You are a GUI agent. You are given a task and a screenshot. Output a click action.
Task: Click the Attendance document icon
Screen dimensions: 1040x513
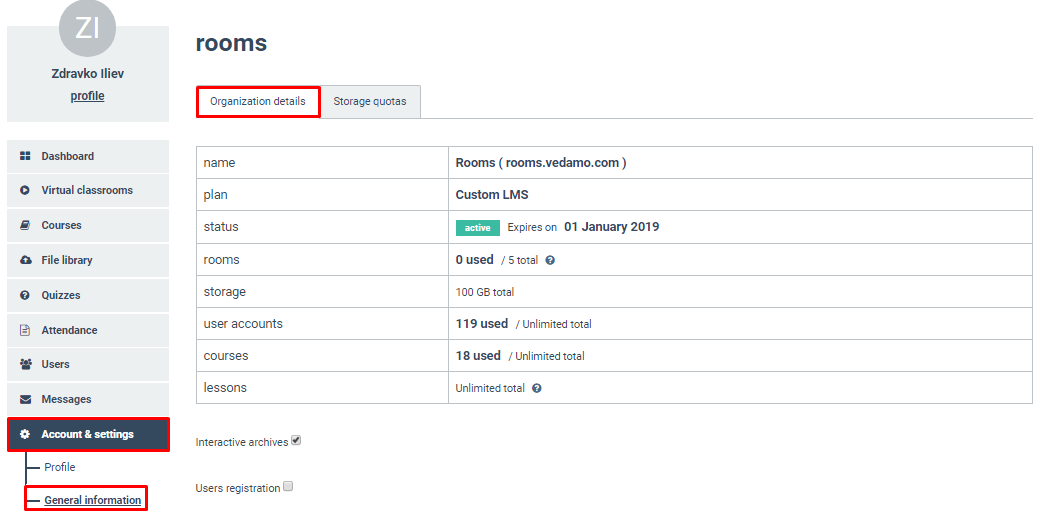25,330
